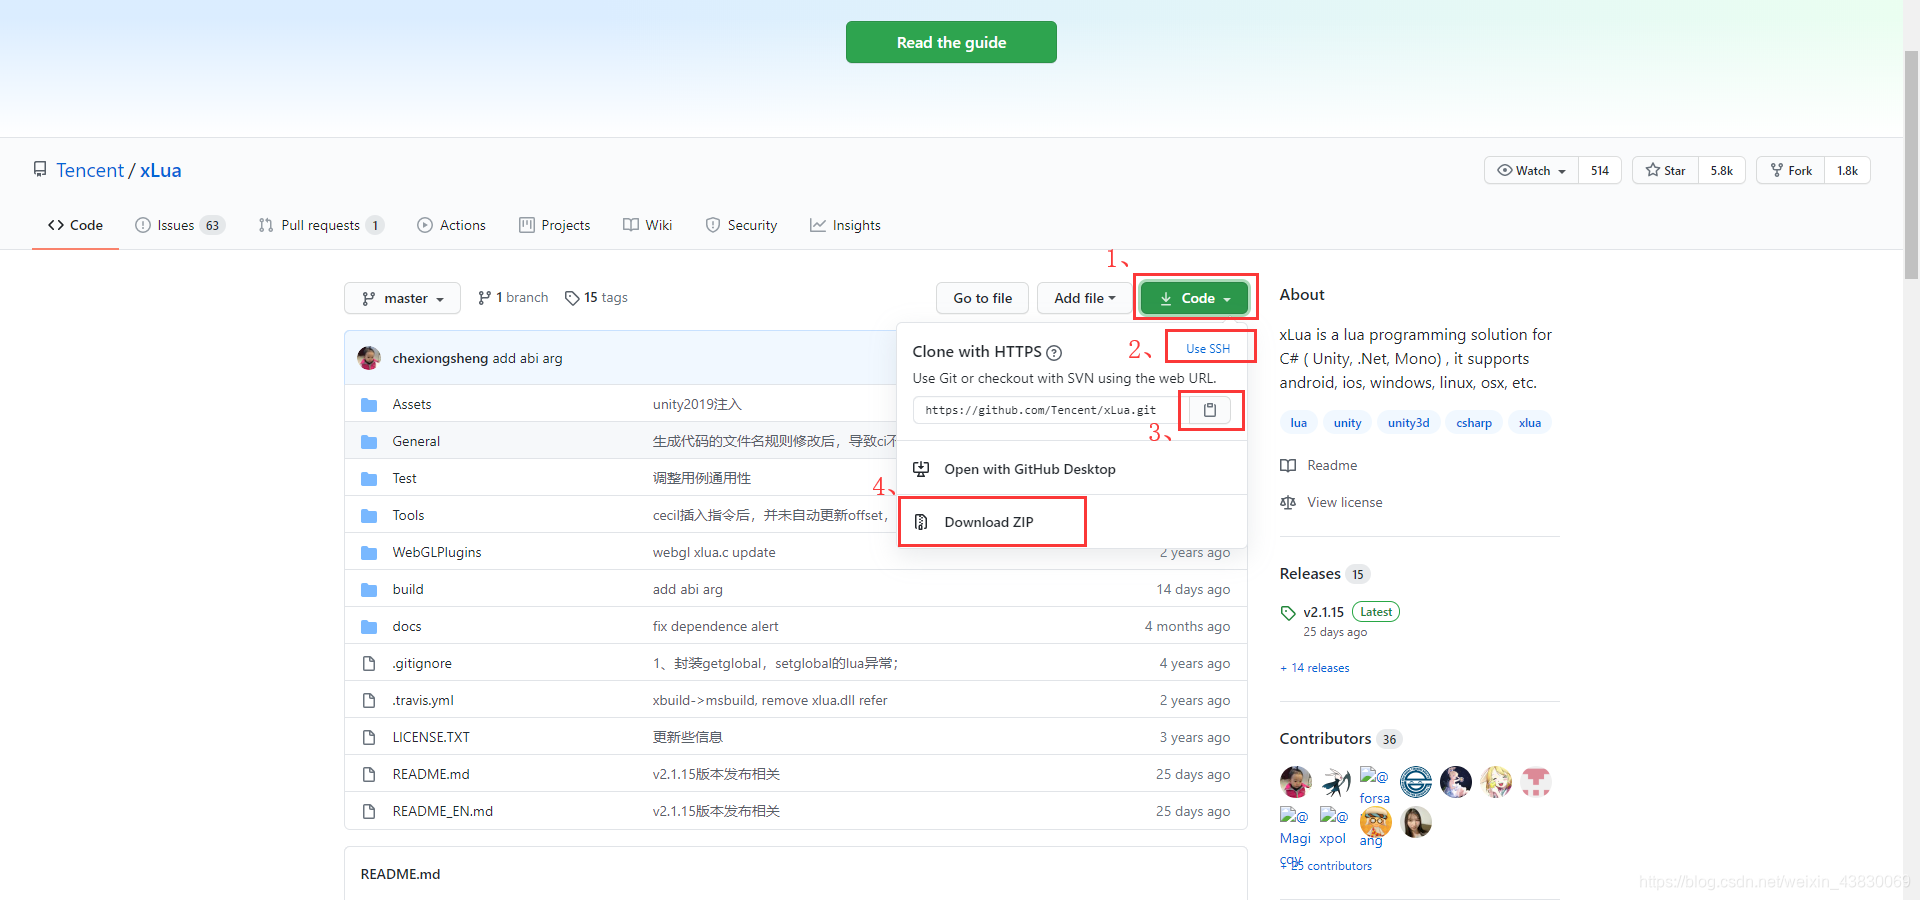Click the first contributor avatar
Image resolution: width=1920 pixels, height=900 pixels.
click(1296, 782)
